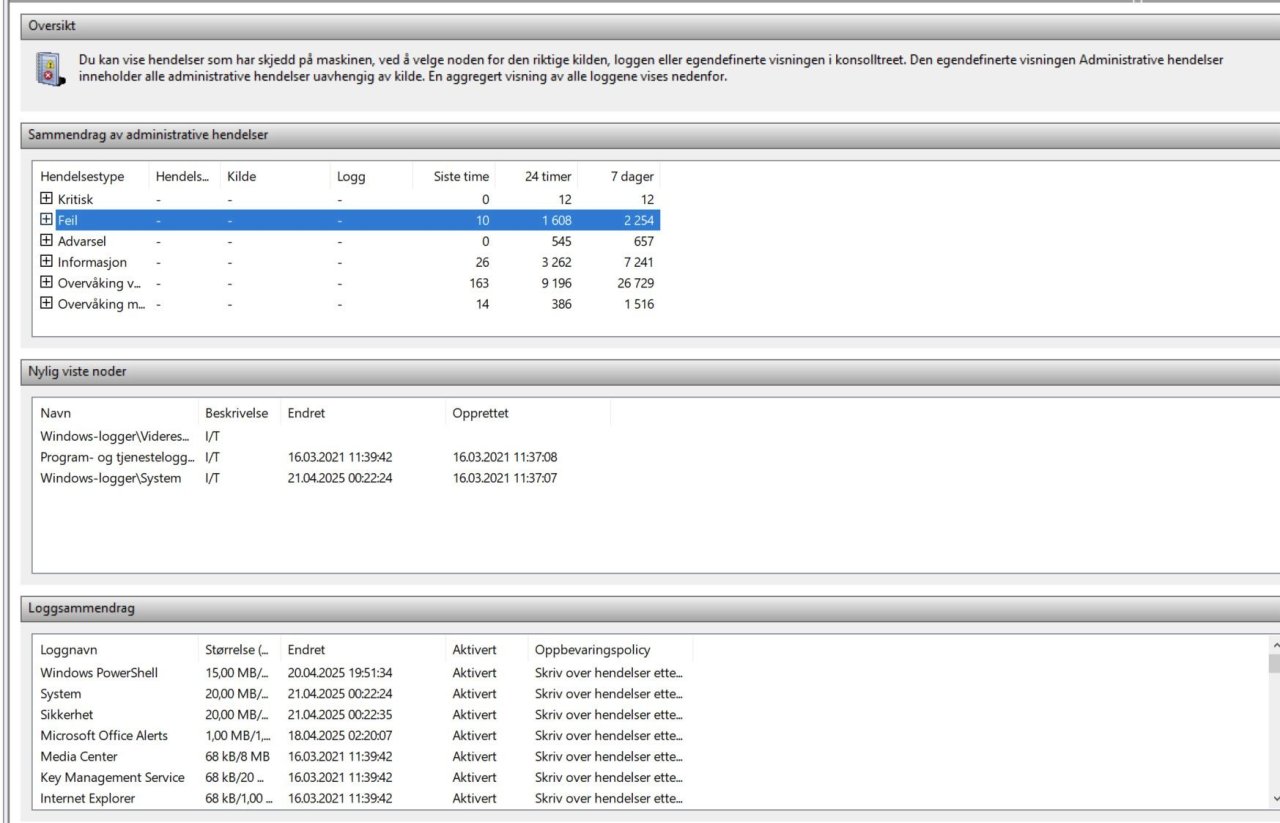Expand the Kritisk event type row
The image size is (1280, 823).
[x=46, y=199]
